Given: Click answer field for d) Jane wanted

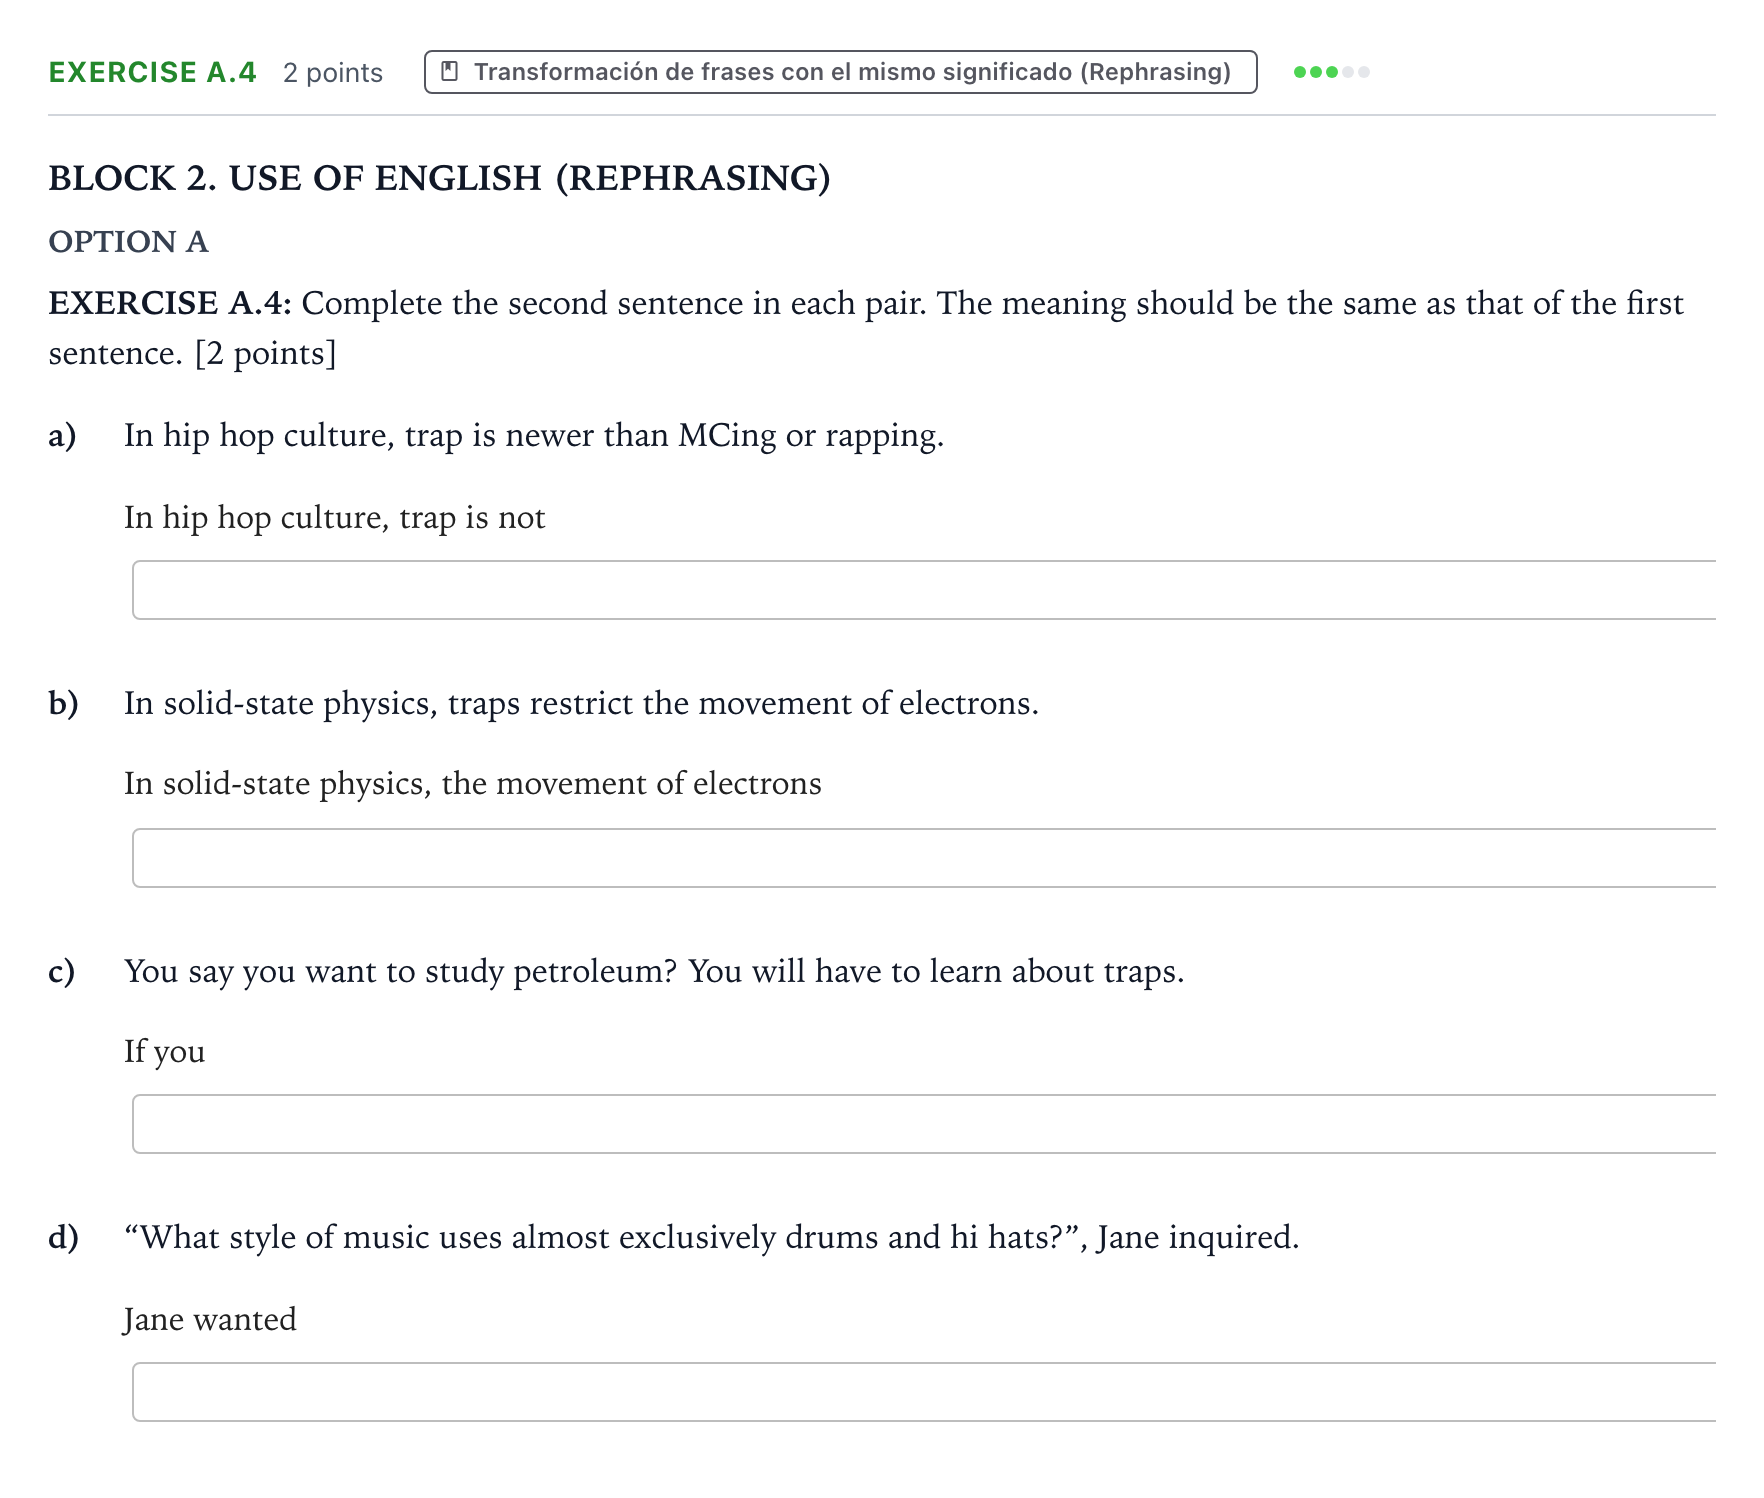Looking at the screenshot, I should coord(924,1392).
